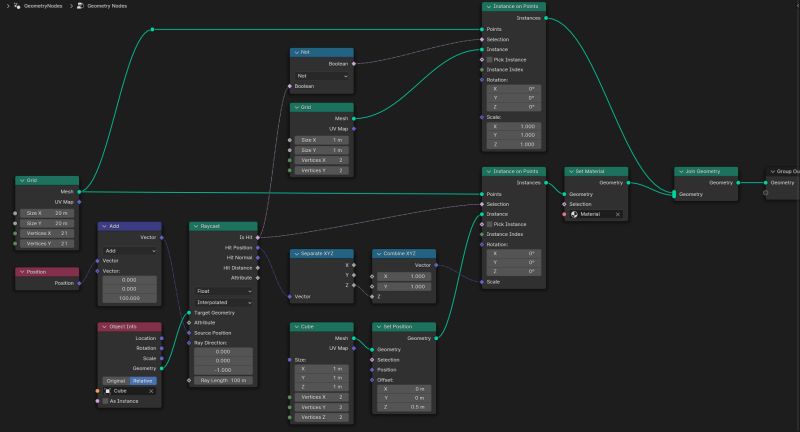Click the Size X 20 m field on Grid
The height and width of the screenshot is (432, 800).
(x=47, y=213)
